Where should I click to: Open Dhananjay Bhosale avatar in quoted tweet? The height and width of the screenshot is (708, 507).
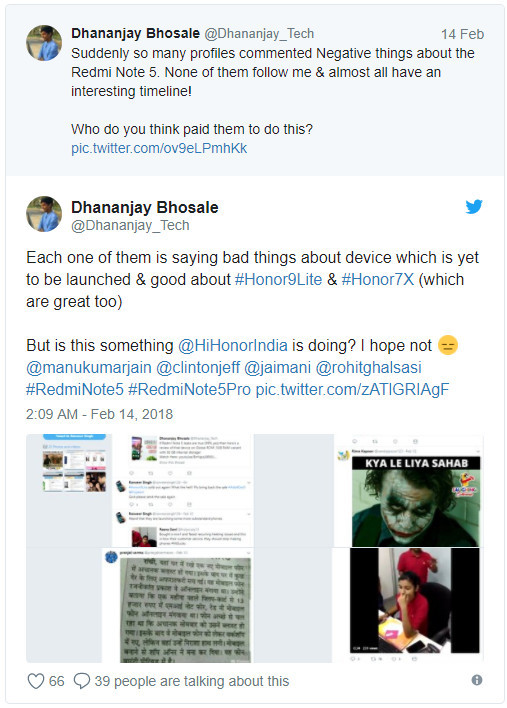pyautogui.click(x=44, y=43)
